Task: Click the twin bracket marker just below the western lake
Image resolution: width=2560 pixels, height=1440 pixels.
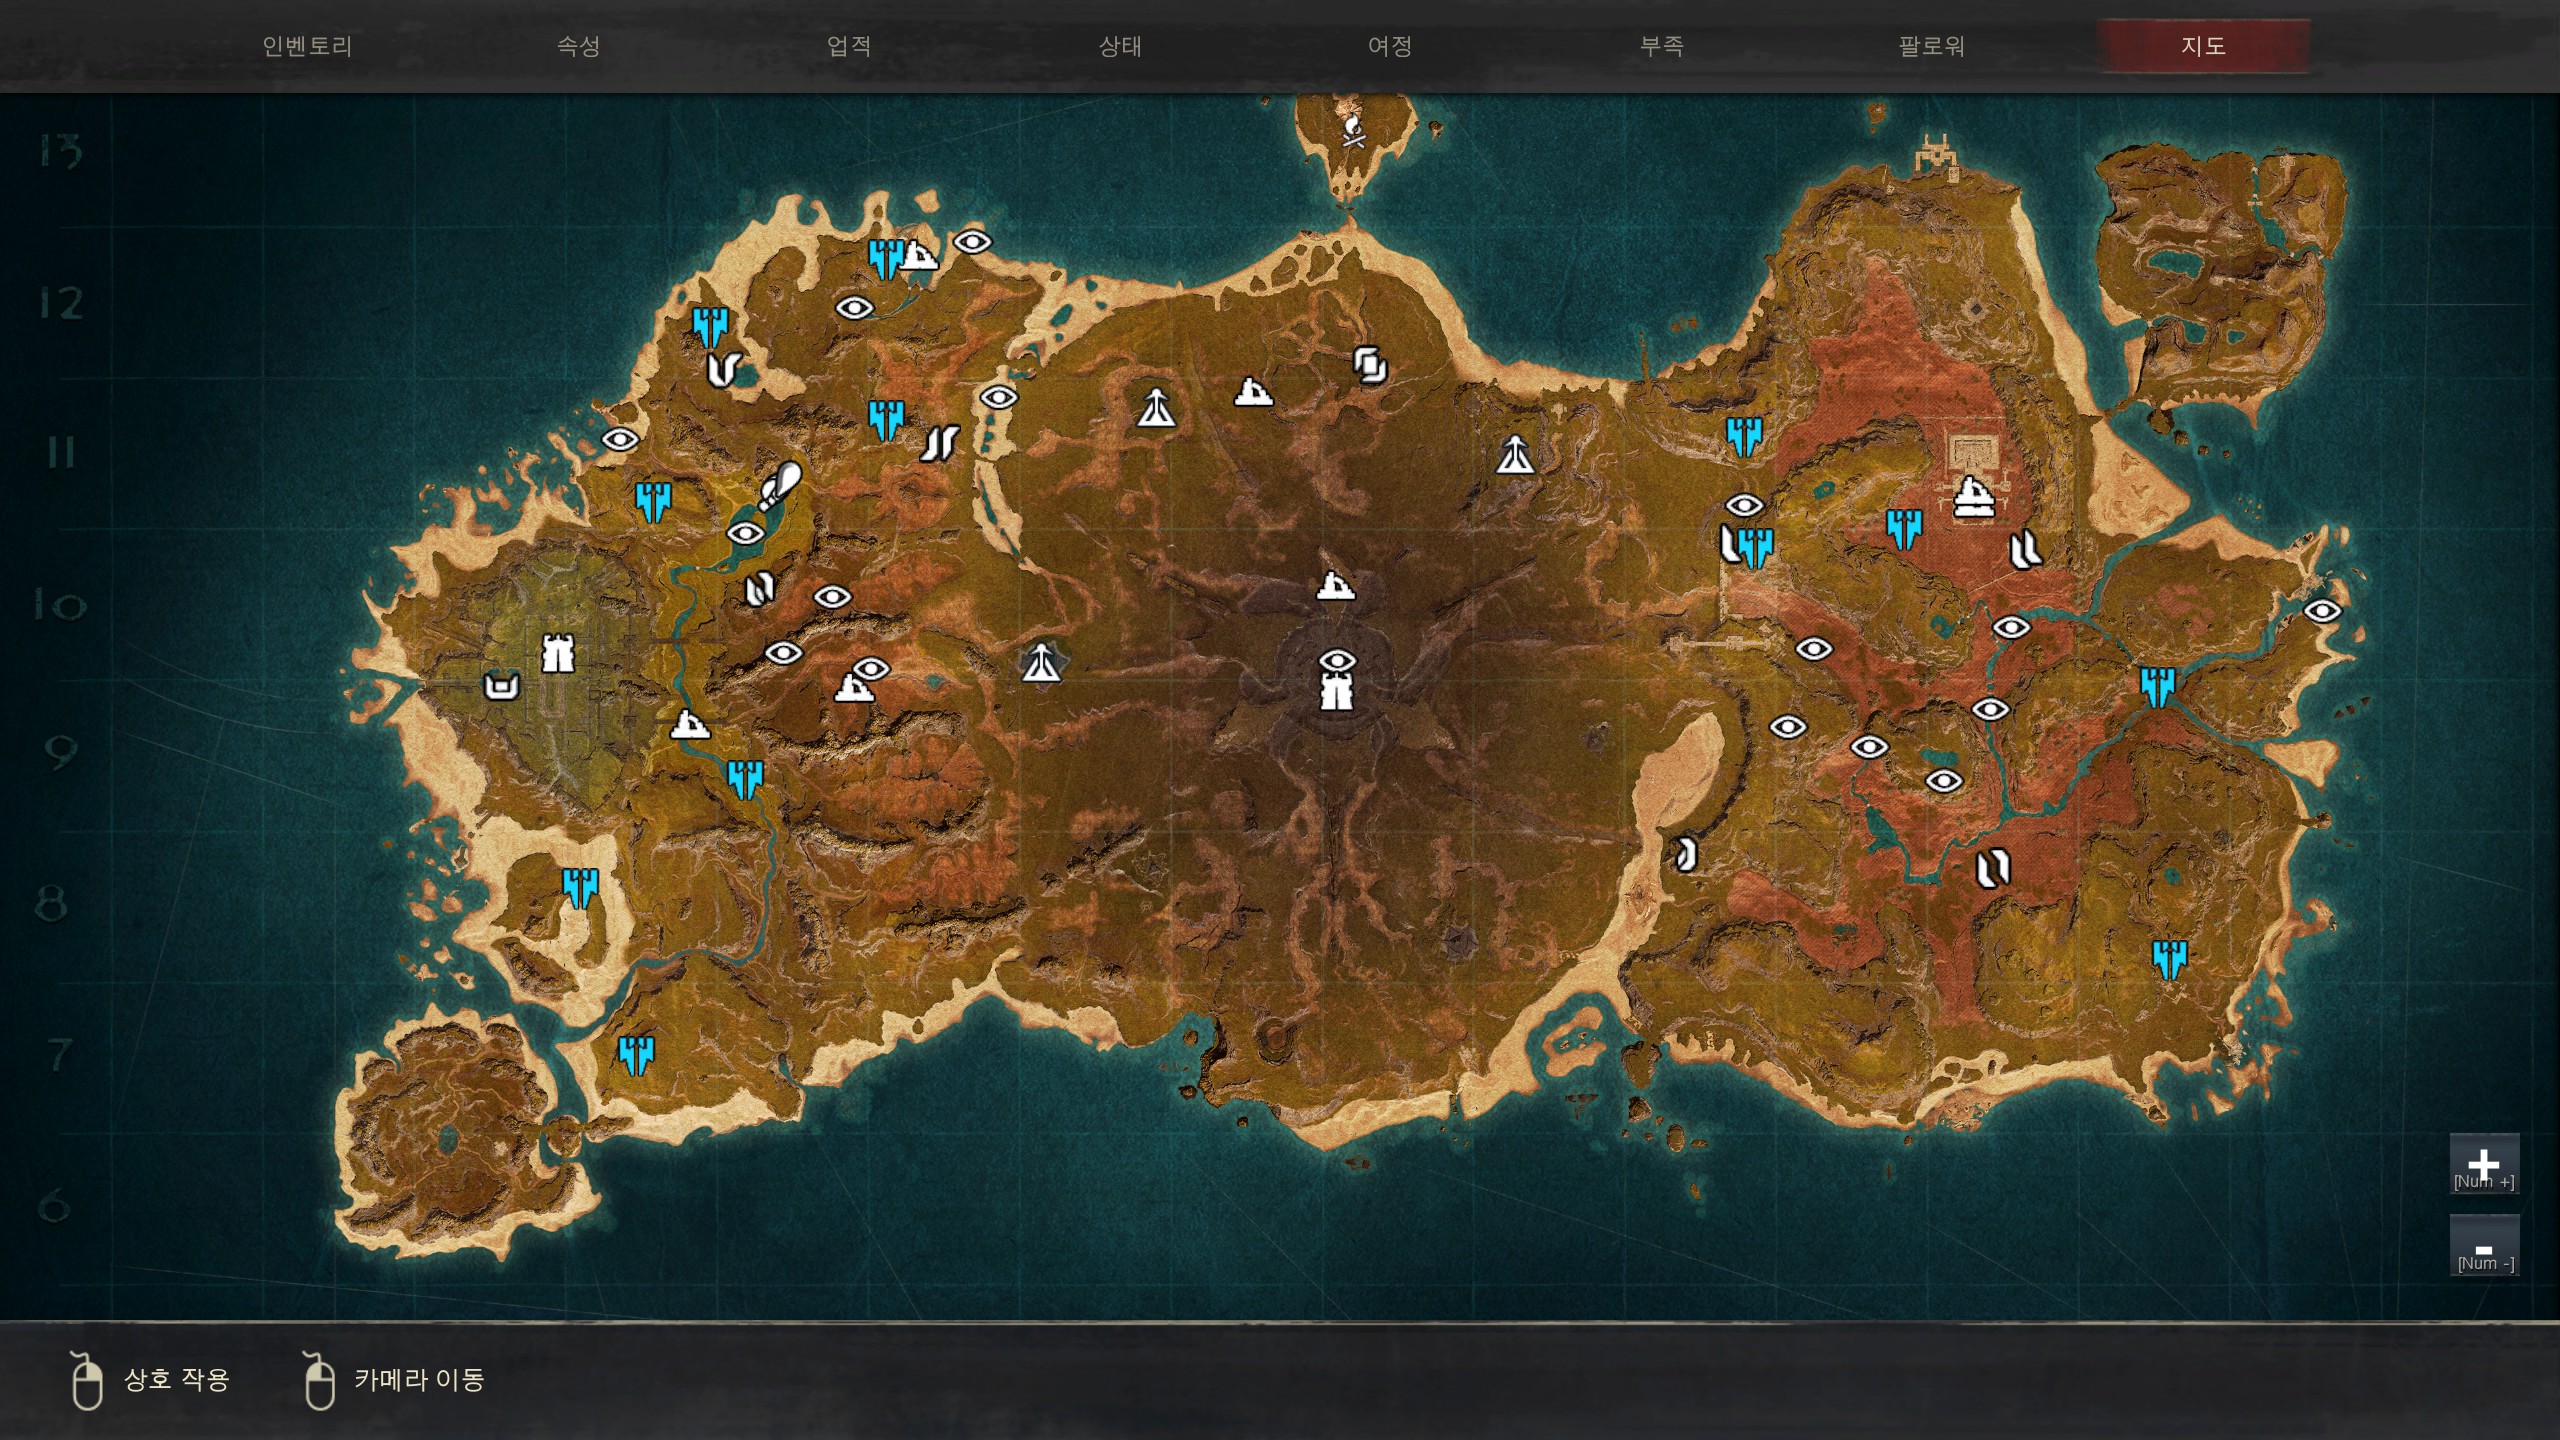Action: coord(759,589)
